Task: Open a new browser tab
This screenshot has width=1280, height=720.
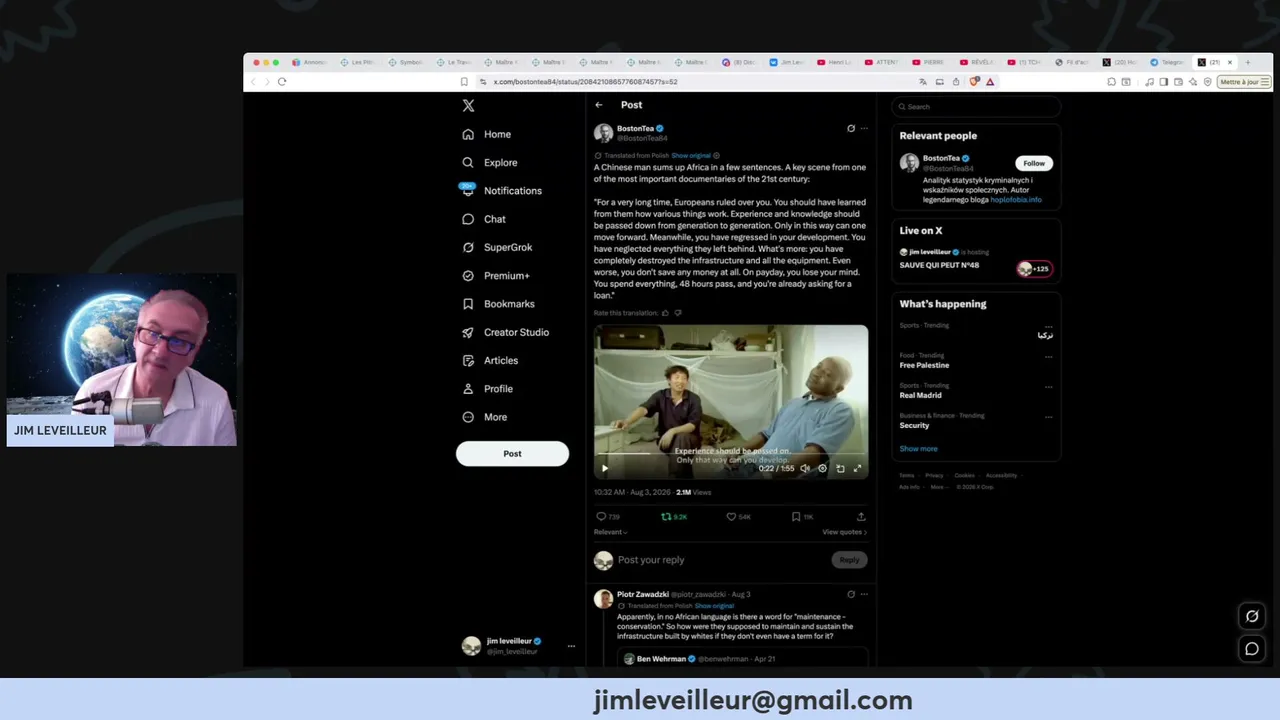Action: pos(1247,62)
